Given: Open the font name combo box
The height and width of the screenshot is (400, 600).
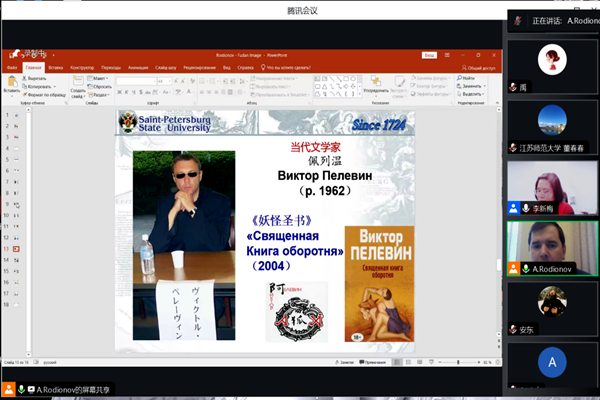Looking at the screenshot, I should click(x=136, y=81).
